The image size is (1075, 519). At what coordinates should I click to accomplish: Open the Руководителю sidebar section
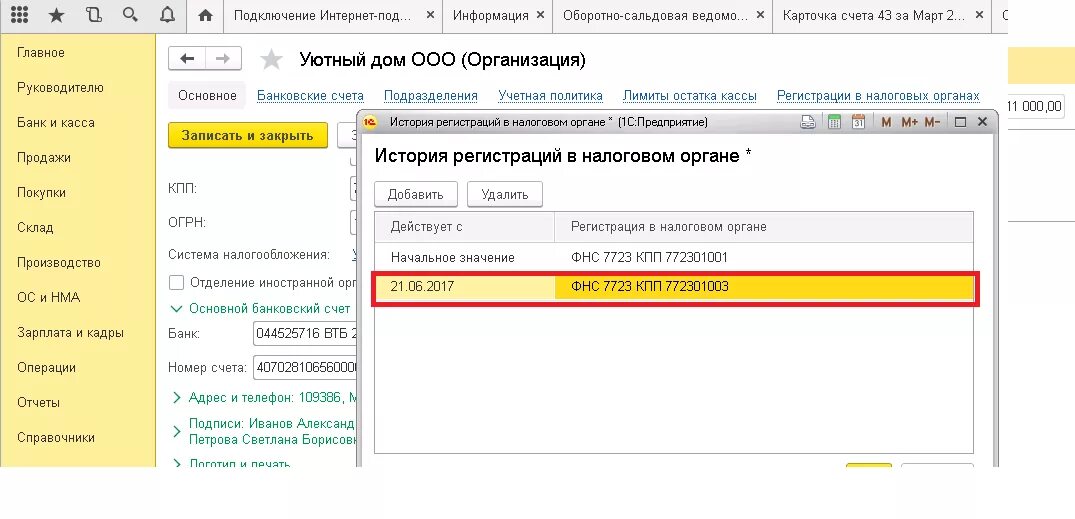[x=60, y=88]
